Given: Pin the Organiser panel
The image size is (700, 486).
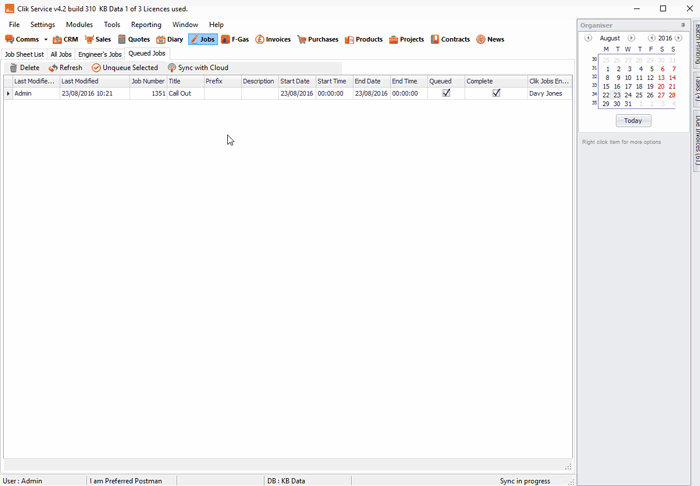Looking at the screenshot, I should [683, 25].
